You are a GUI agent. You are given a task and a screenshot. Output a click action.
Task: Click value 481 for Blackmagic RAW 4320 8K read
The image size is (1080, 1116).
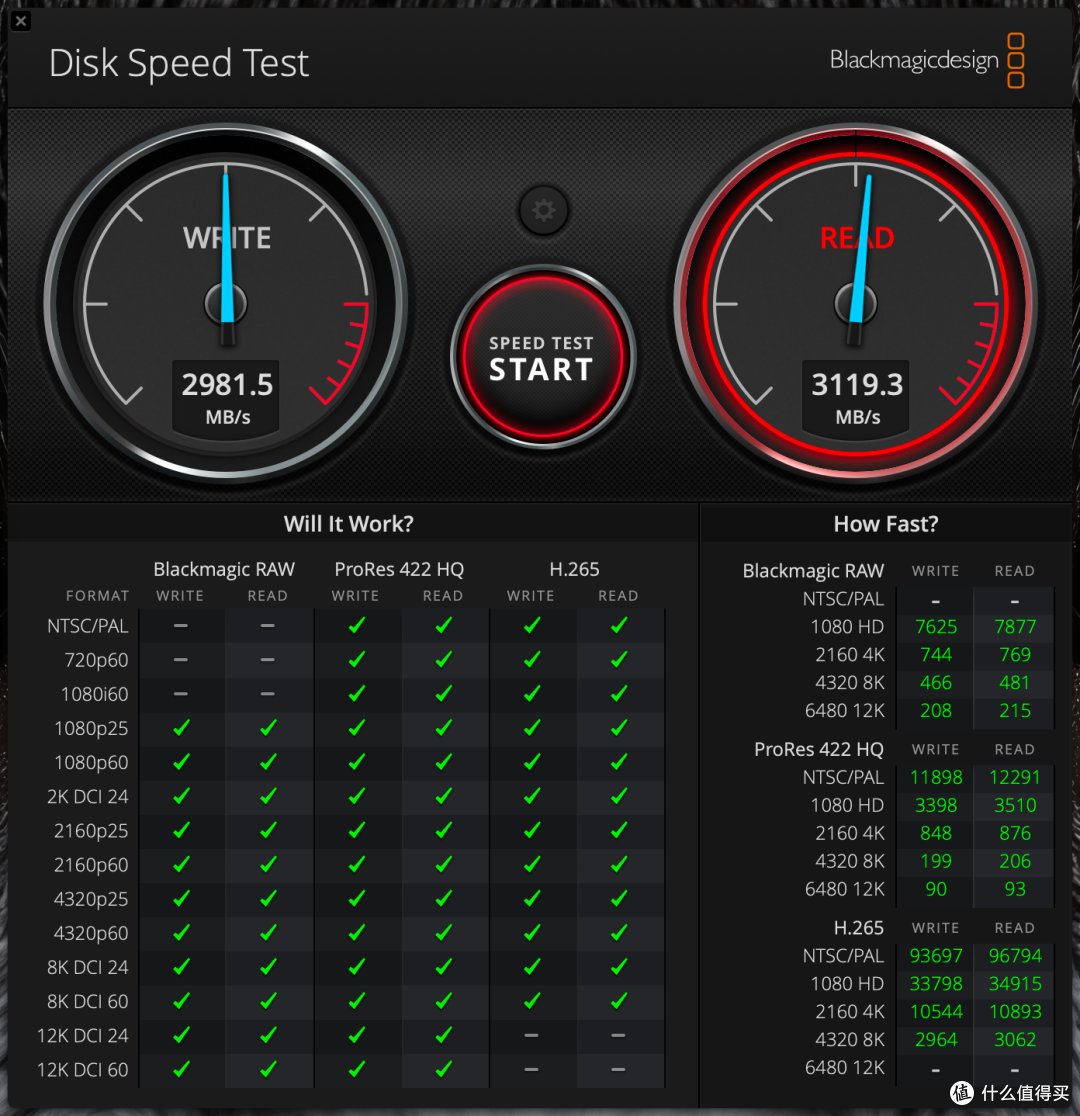click(1015, 683)
